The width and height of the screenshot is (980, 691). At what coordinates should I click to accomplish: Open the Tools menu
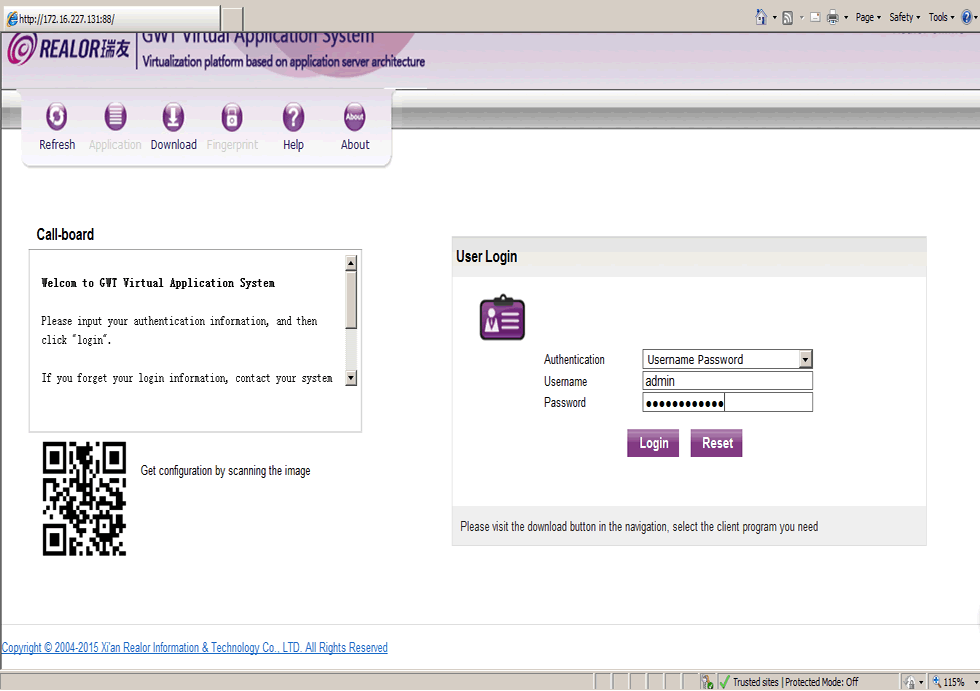tap(940, 17)
